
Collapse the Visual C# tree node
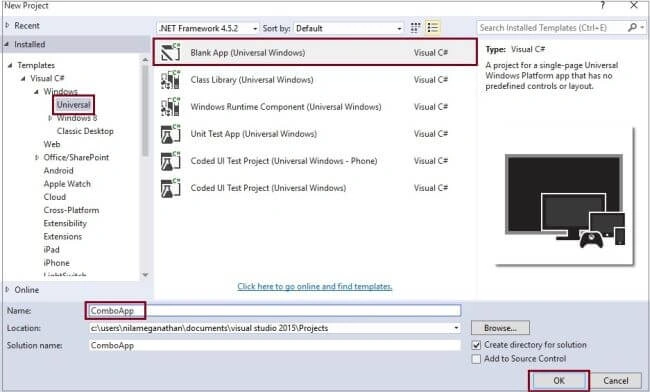(x=24, y=78)
